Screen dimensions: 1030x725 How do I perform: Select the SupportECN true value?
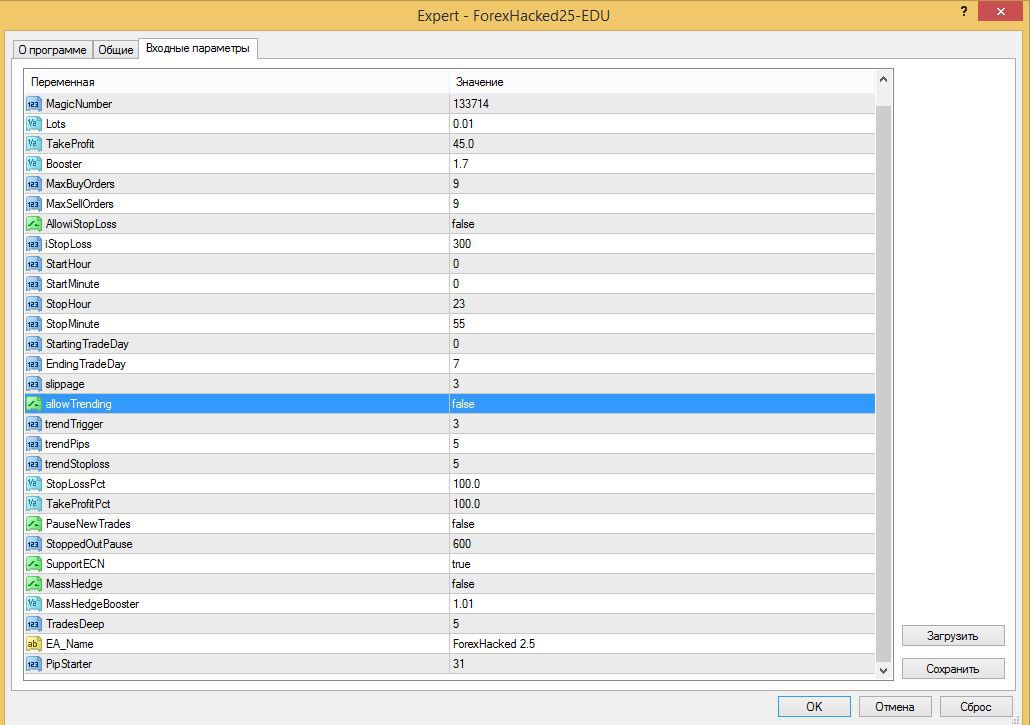(x=461, y=564)
